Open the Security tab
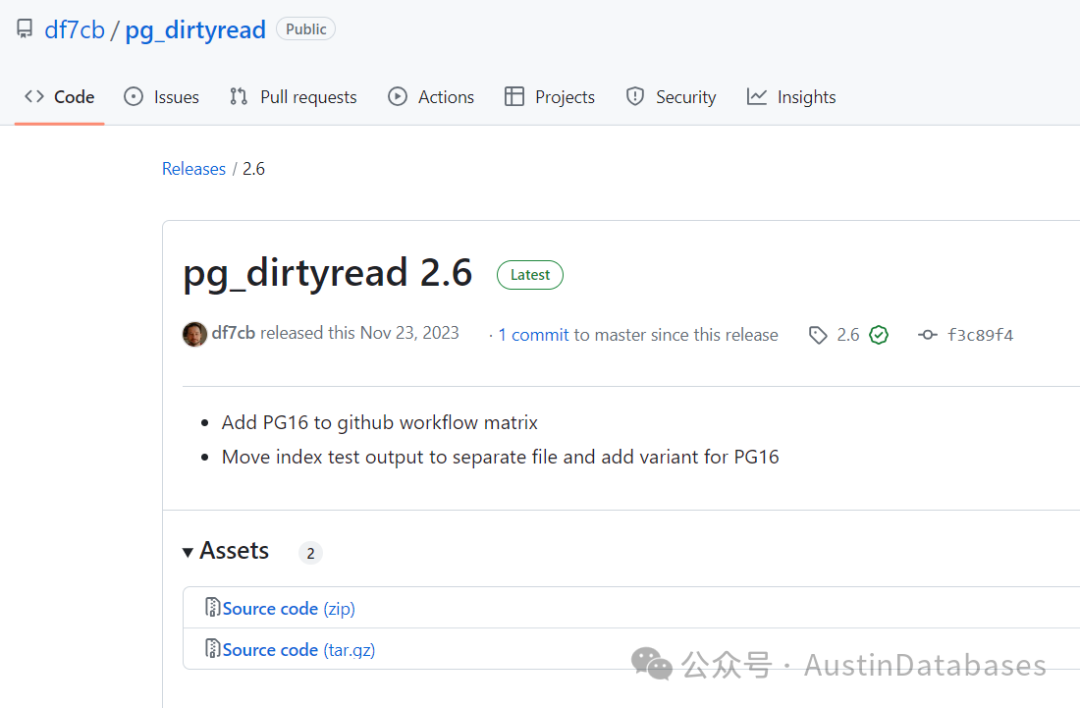Viewport: 1080px width, 708px height. (671, 97)
